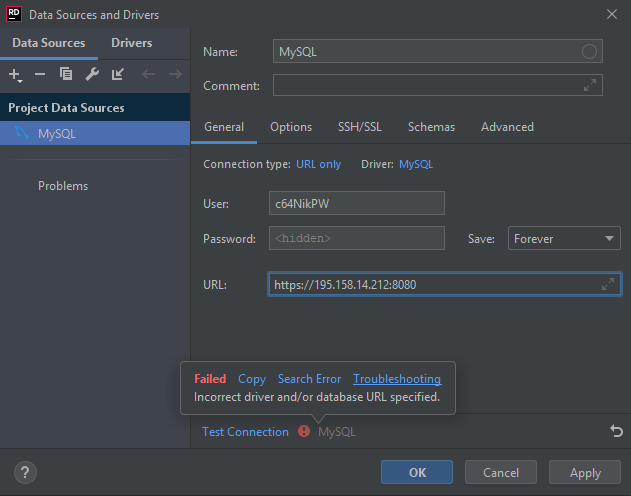Image resolution: width=631 pixels, height=496 pixels.
Task: Open the Advanced tab
Action: point(507,127)
